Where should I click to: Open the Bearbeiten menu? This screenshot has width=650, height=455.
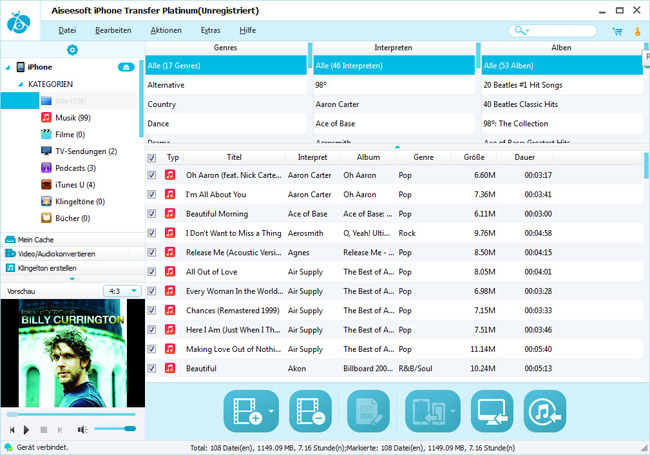pos(113,30)
